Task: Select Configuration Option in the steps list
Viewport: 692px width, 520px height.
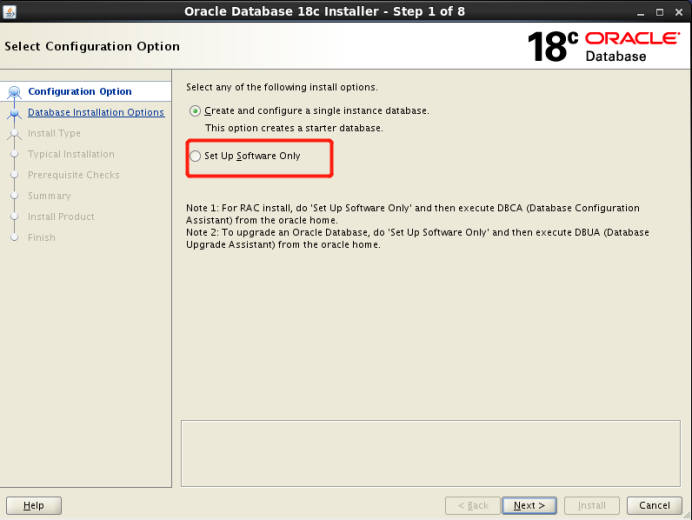Action: tap(80, 92)
